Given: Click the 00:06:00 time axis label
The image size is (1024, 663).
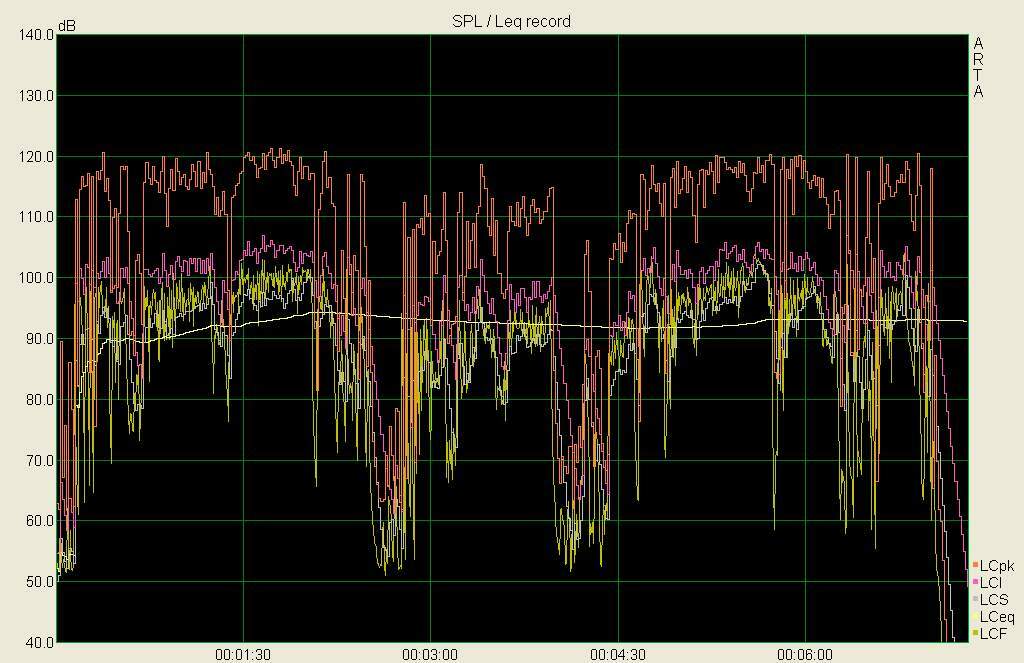Looking at the screenshot, I should click(805, 655).
